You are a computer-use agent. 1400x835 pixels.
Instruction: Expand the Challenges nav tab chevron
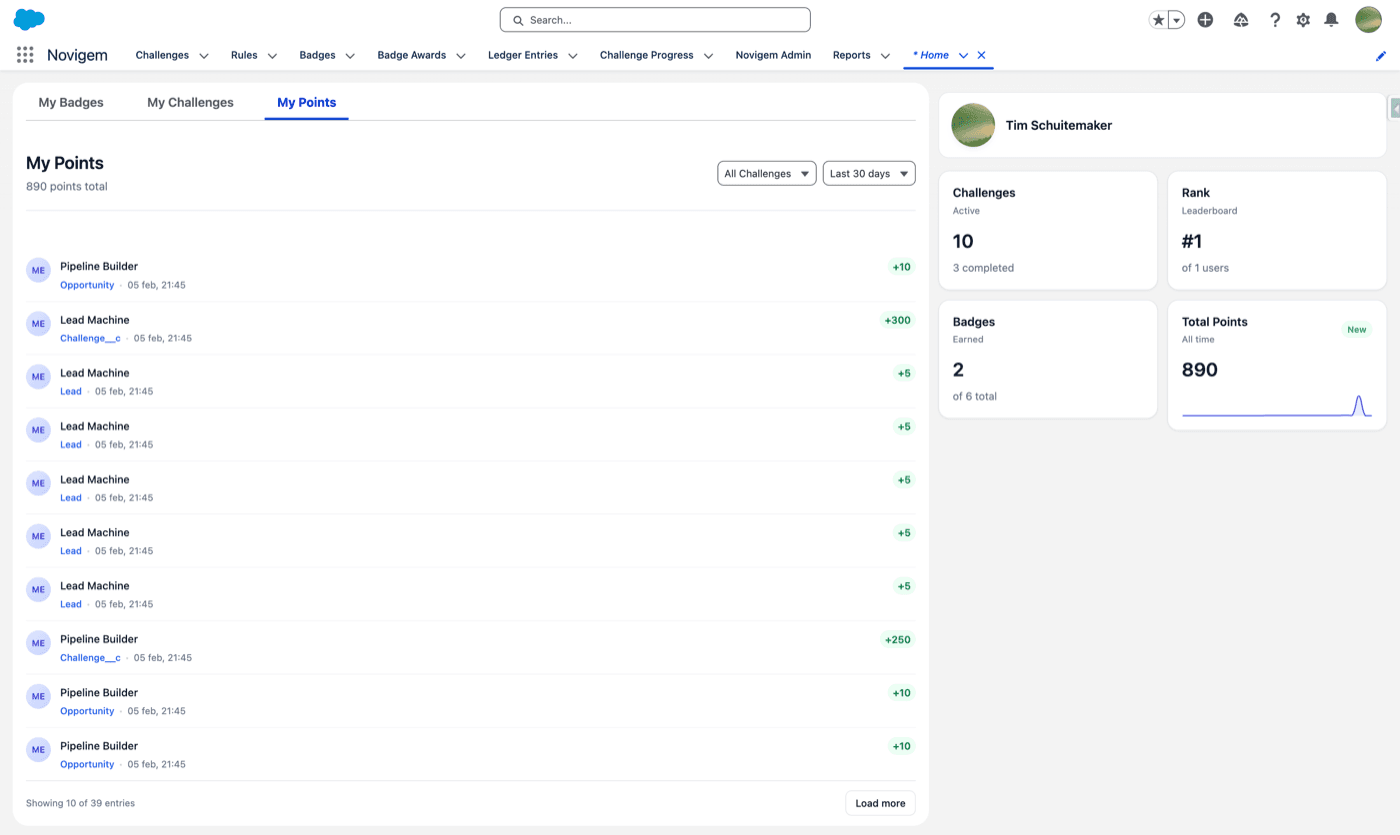[x=204, y=56]
